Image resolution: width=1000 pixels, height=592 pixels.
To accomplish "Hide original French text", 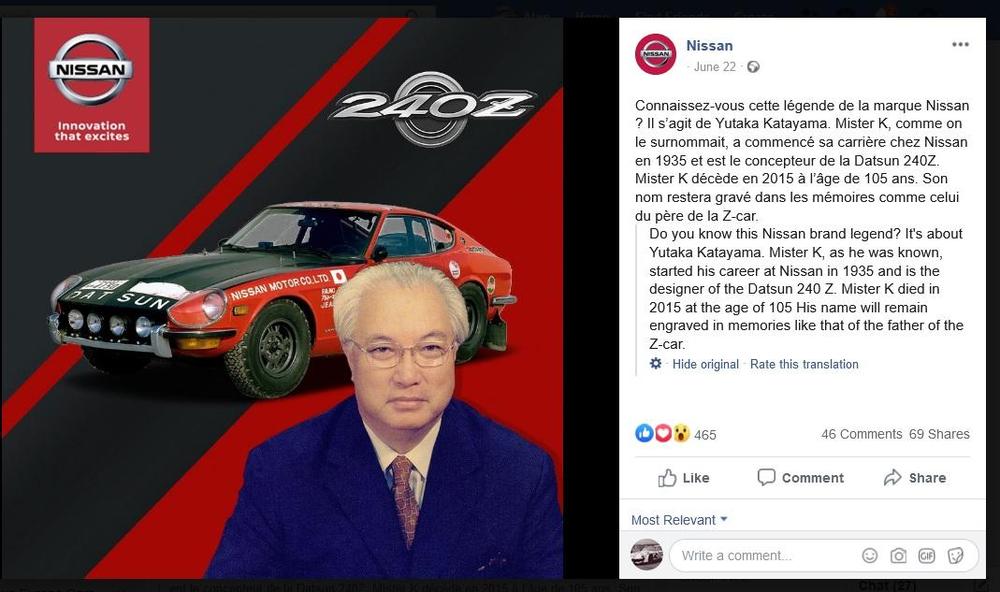I will [705, 364].
